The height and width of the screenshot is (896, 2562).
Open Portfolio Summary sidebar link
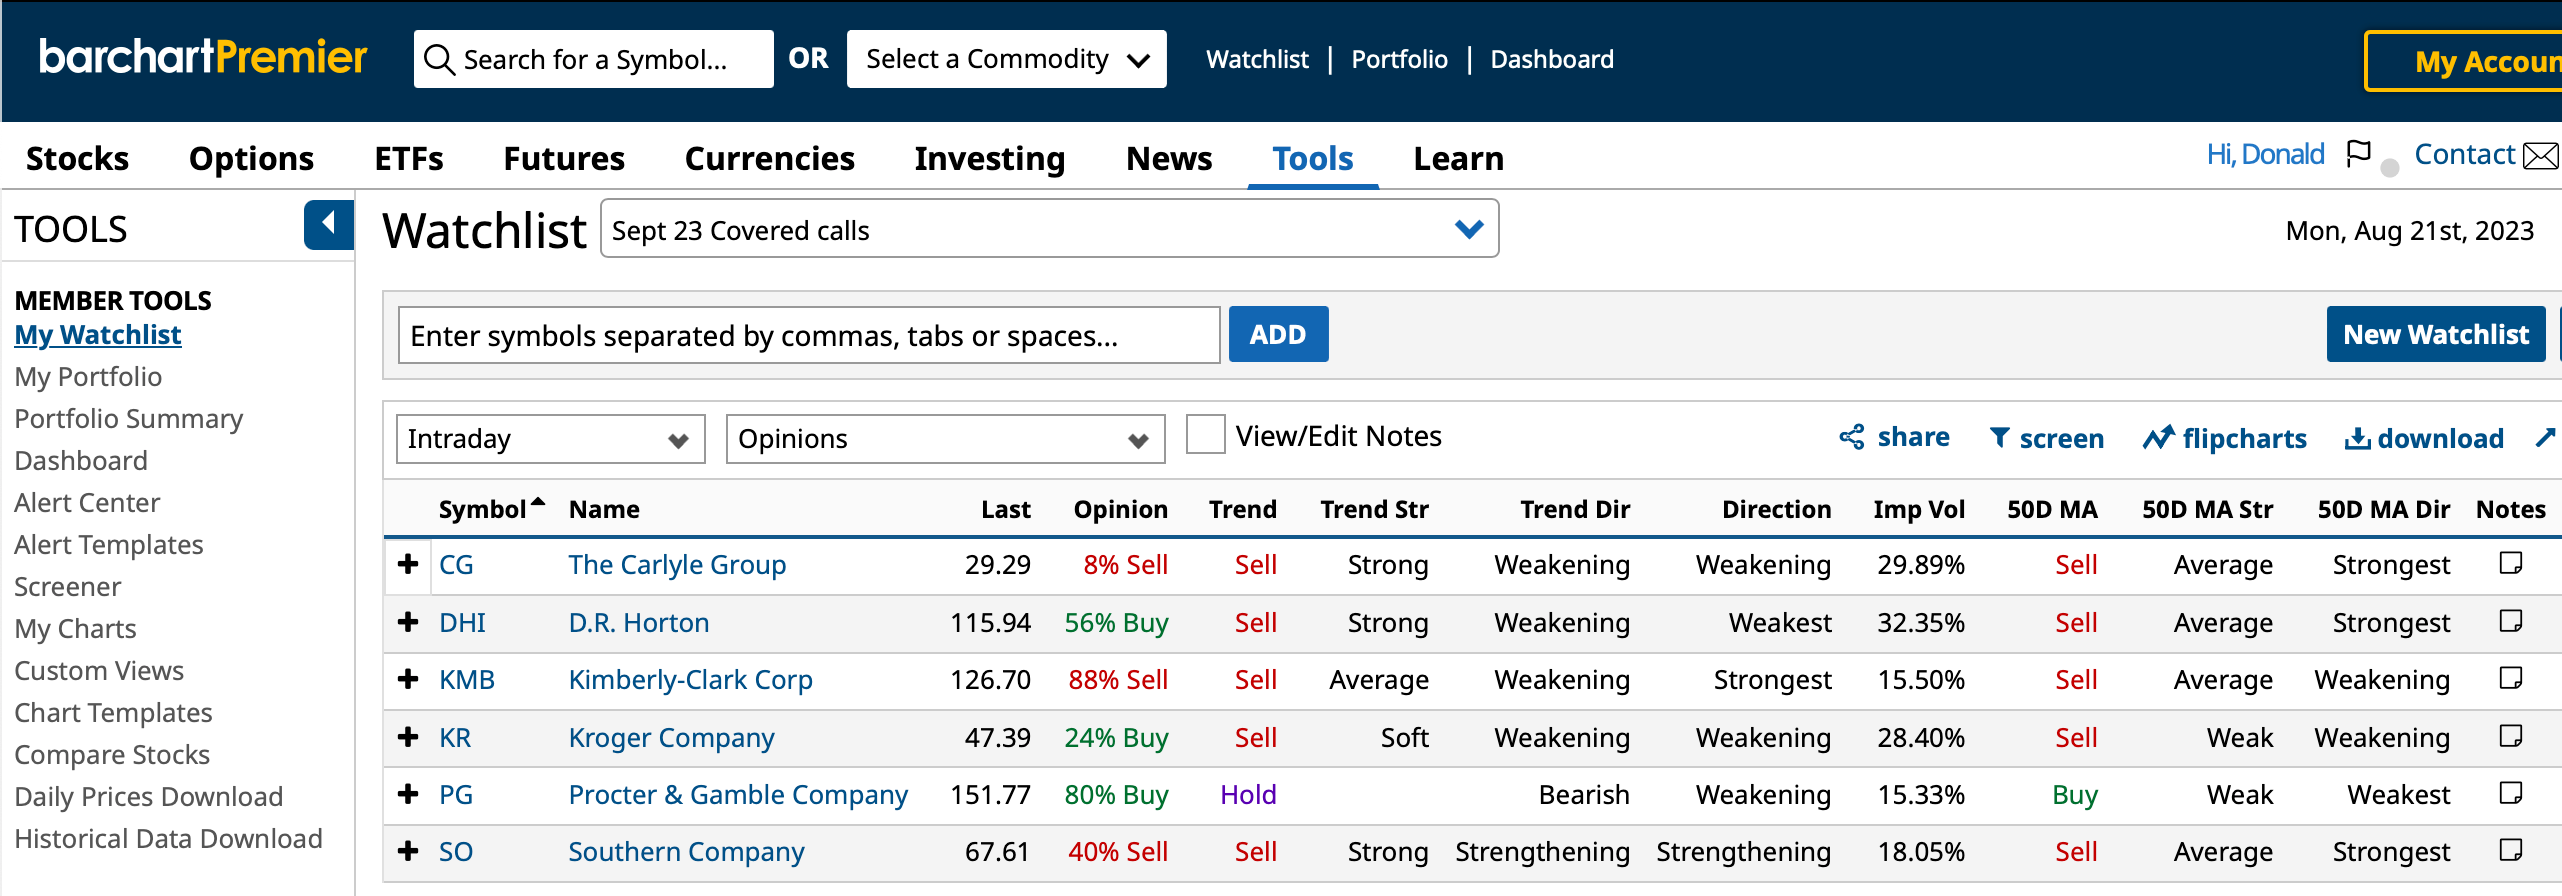click(129, 418)
